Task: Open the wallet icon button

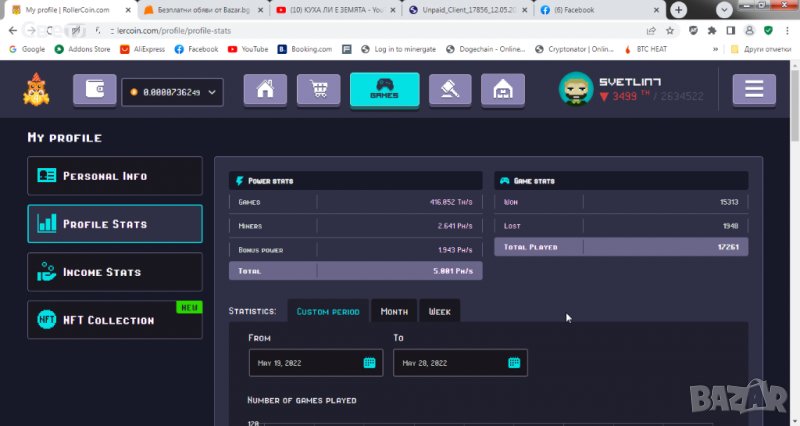Action: click(95, 90)
